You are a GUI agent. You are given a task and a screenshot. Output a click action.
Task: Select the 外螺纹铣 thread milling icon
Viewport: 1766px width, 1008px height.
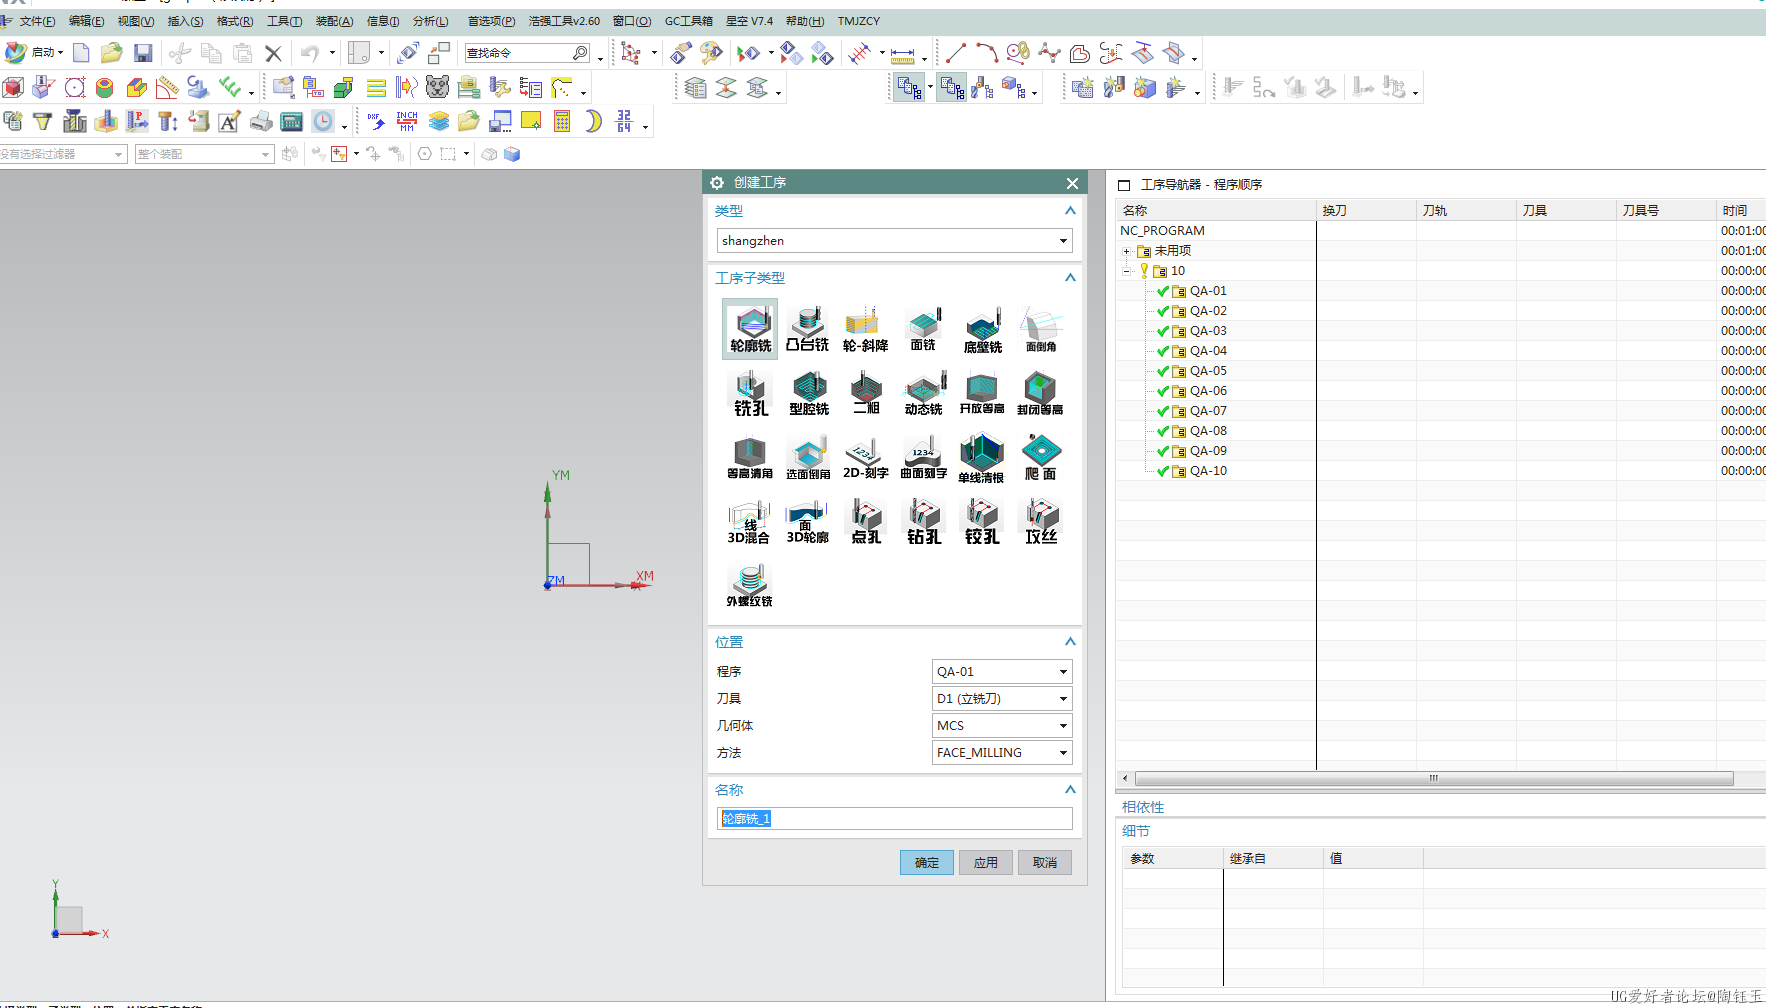tap(750, 585)
